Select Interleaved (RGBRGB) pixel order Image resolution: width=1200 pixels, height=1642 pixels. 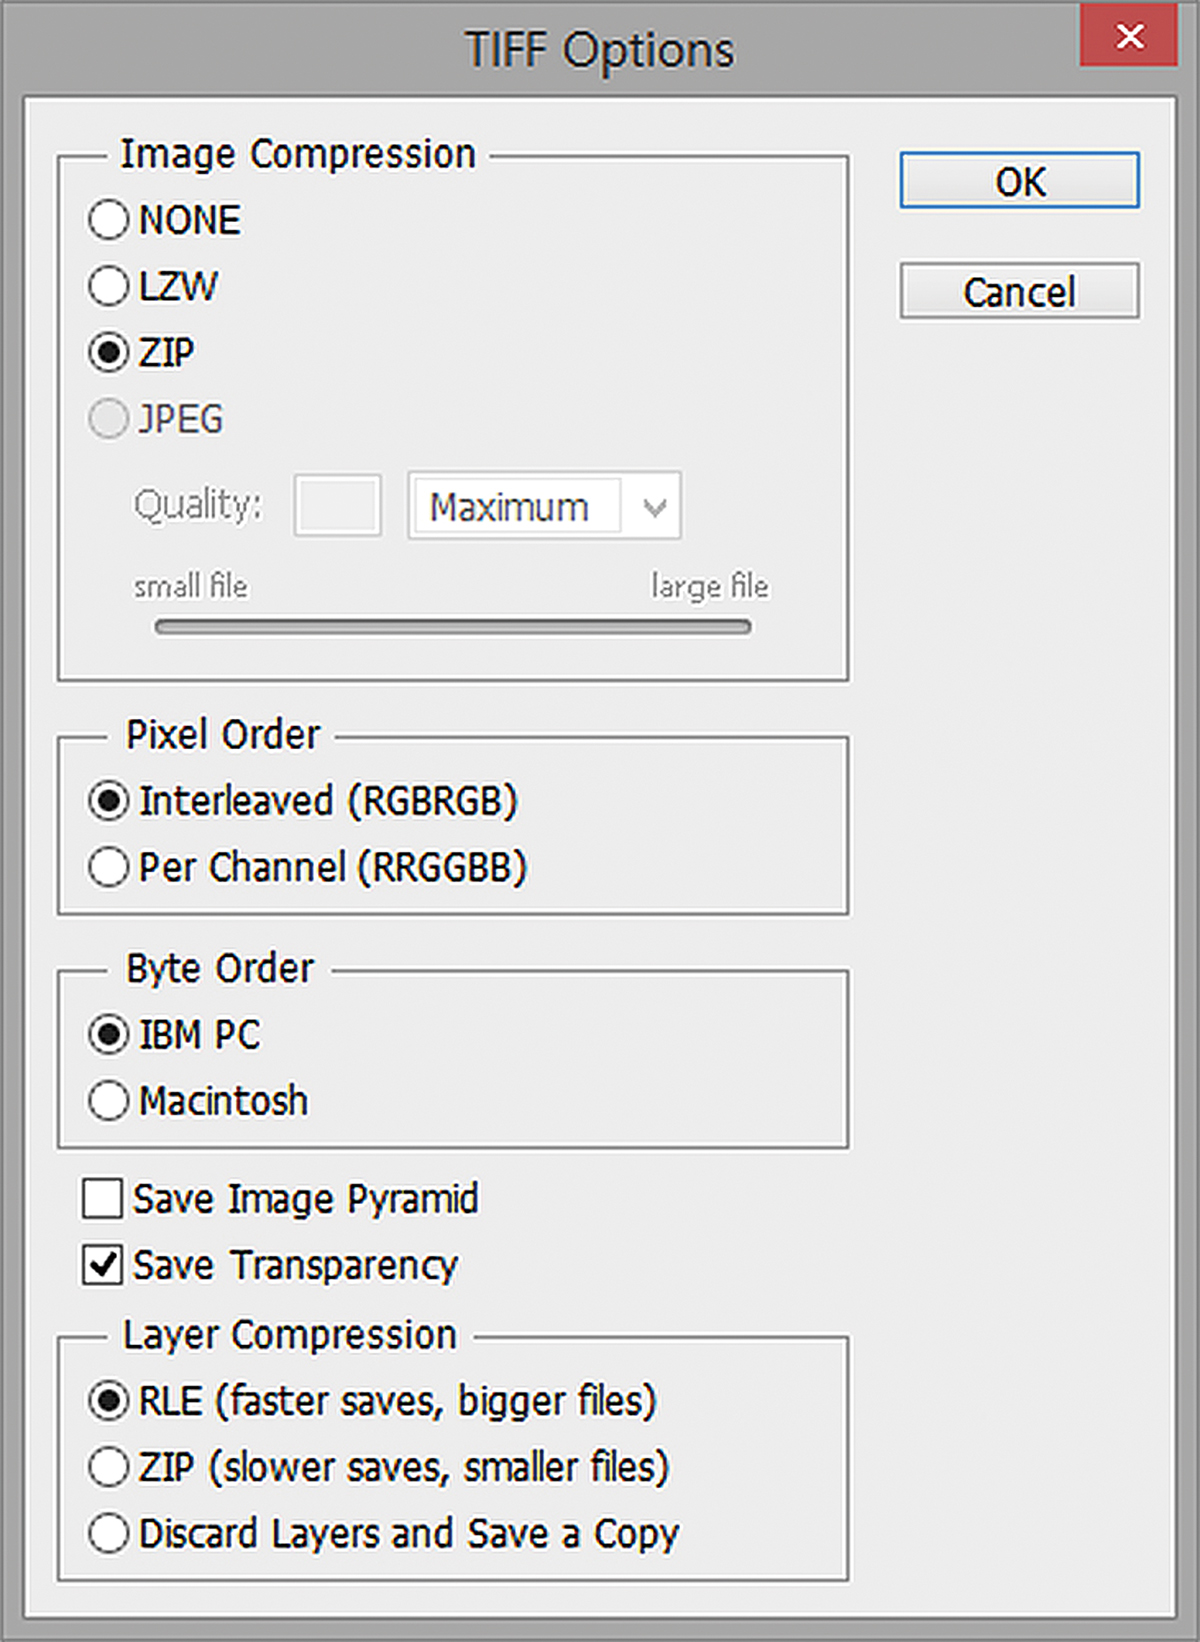tap(108, 801)
